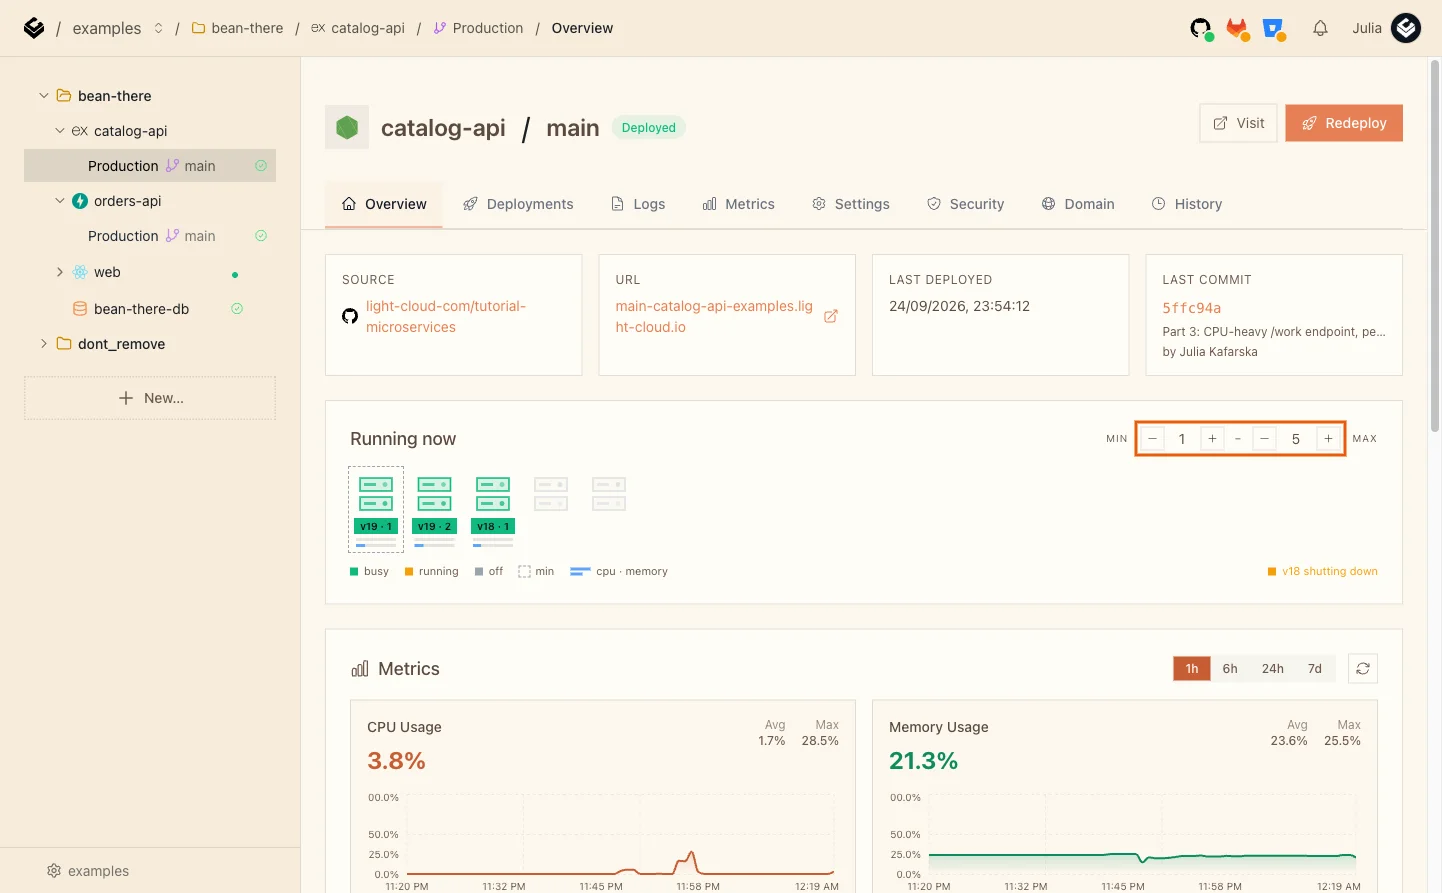Open the Bitbucket integration icon
1442x893 pixels.
click(x=1274, y=28)
